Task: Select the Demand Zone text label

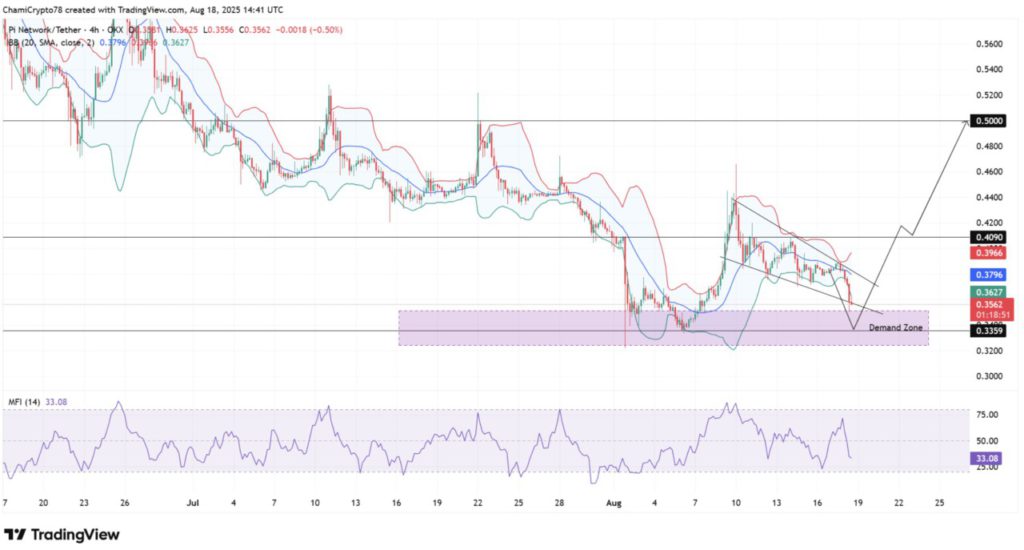Action: [895, 327]
